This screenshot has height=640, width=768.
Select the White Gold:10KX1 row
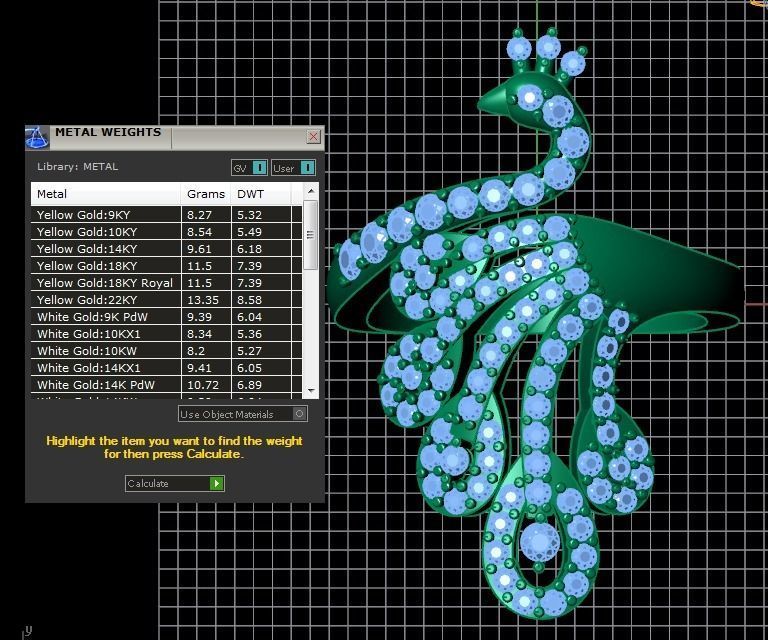[167, 334]
